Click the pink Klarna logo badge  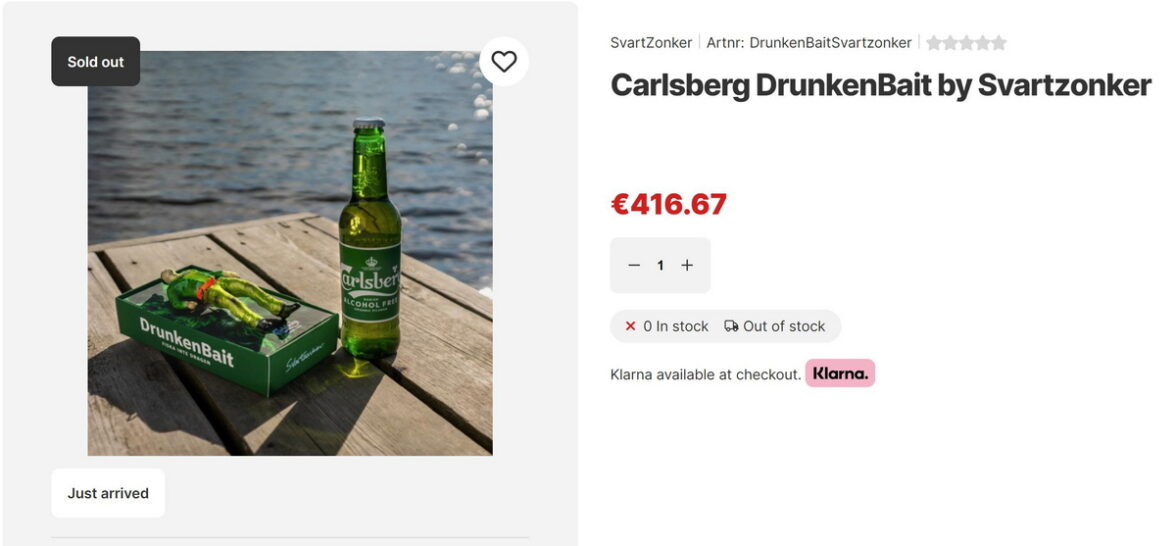(840, 374)
